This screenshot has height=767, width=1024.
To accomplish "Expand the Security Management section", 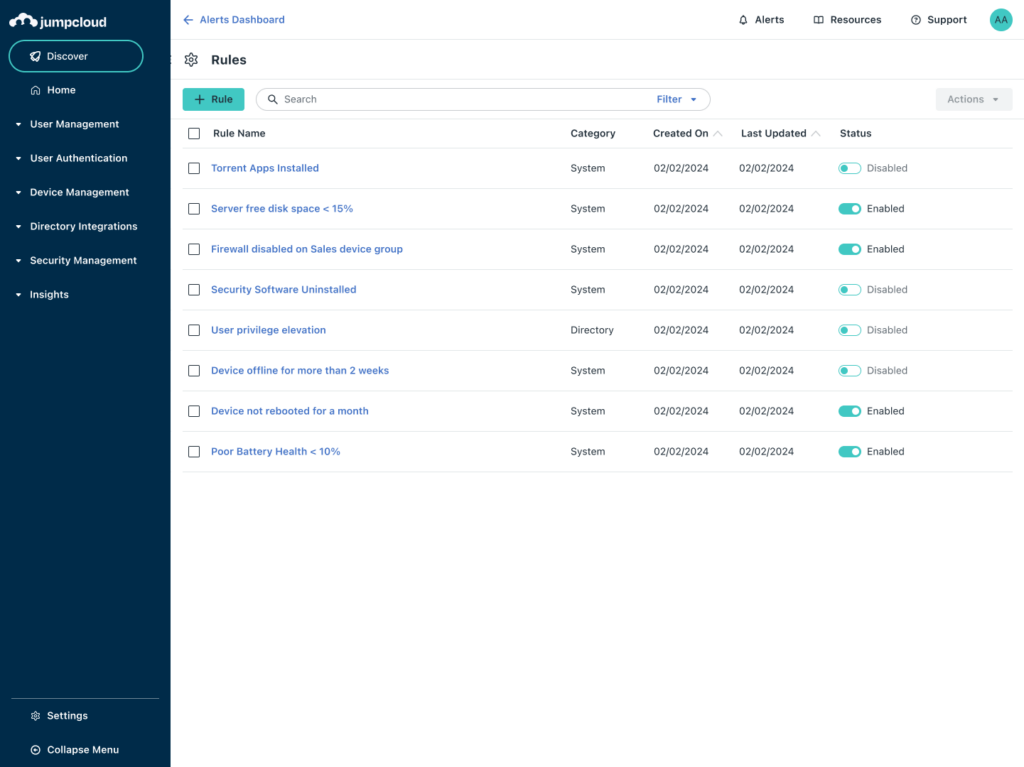I will coord(83,260).
